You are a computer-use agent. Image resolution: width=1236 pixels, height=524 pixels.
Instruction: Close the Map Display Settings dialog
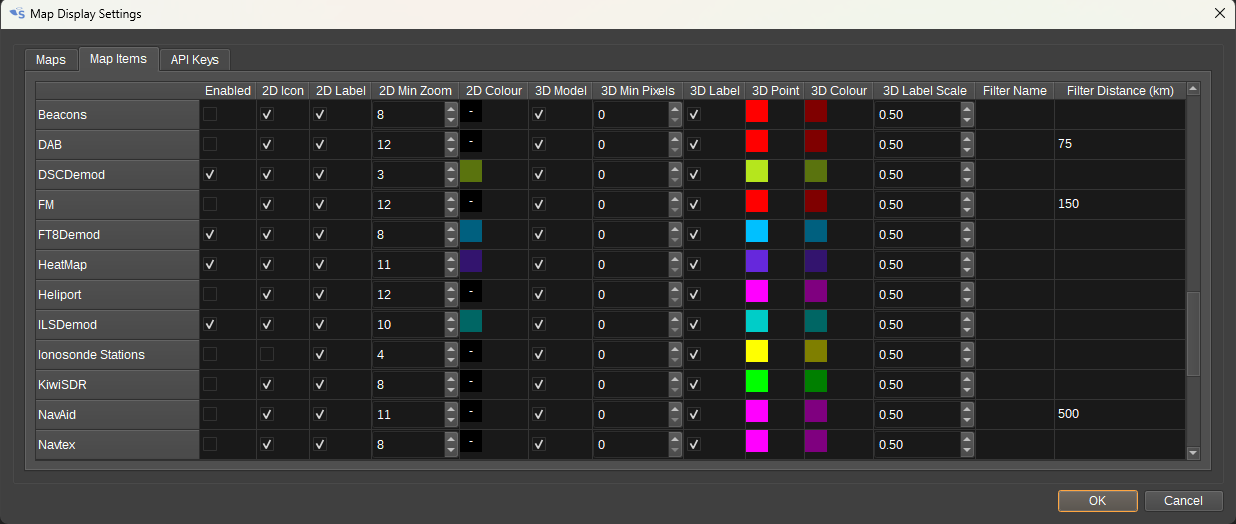click(1219, 14)
